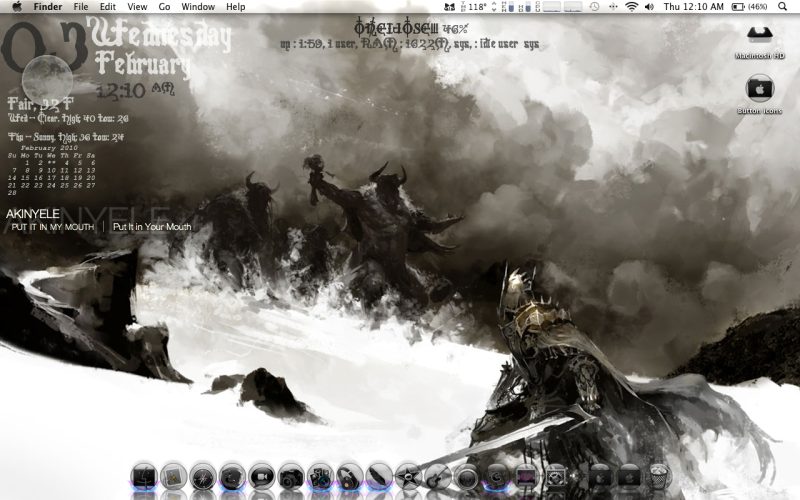Open System Preferences gear dock icon

click(x=556, y=478)
